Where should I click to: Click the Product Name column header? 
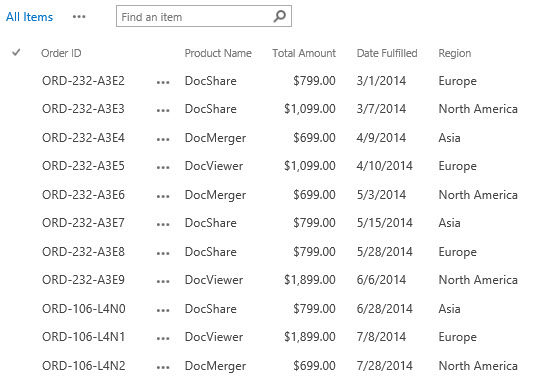click(x=218, y=53)
